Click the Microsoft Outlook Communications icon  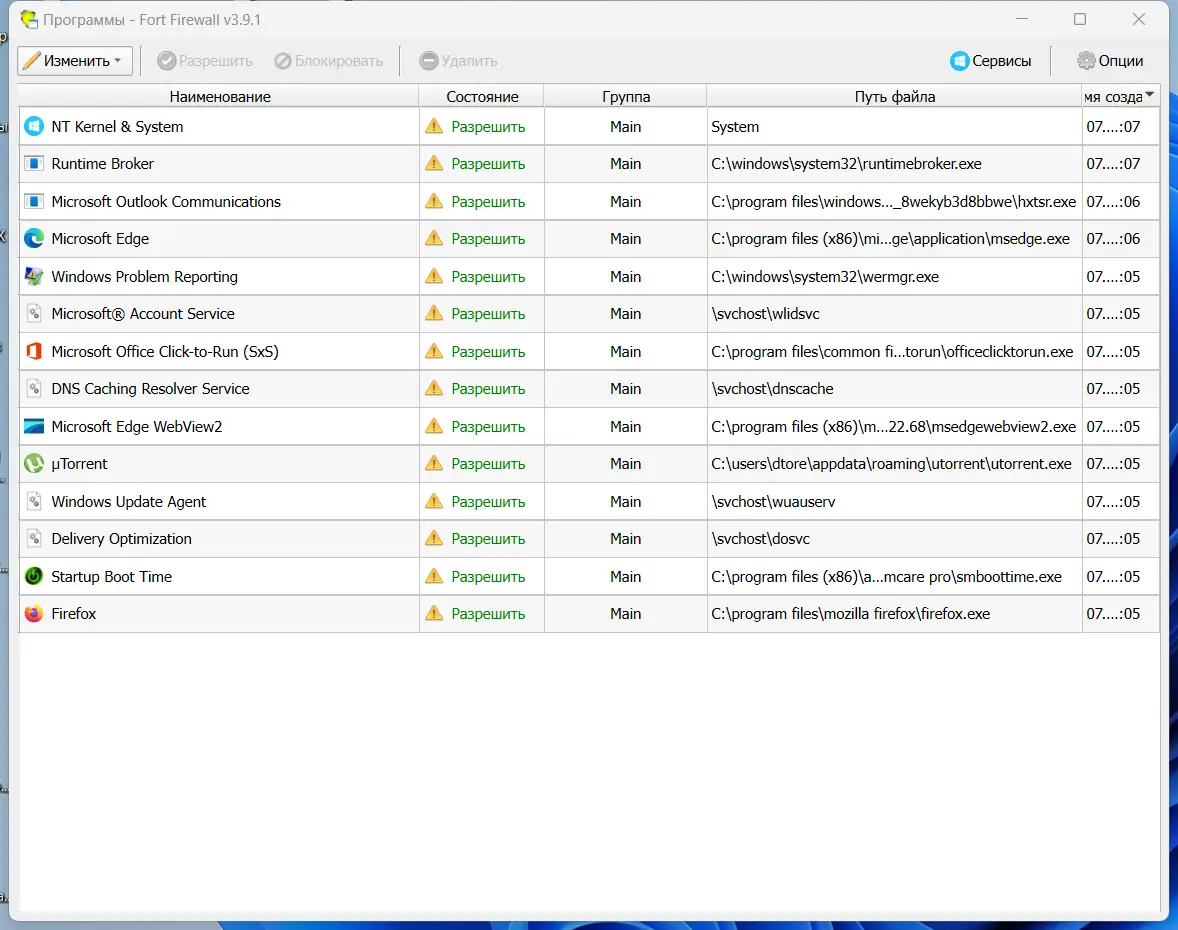(34, 201)
